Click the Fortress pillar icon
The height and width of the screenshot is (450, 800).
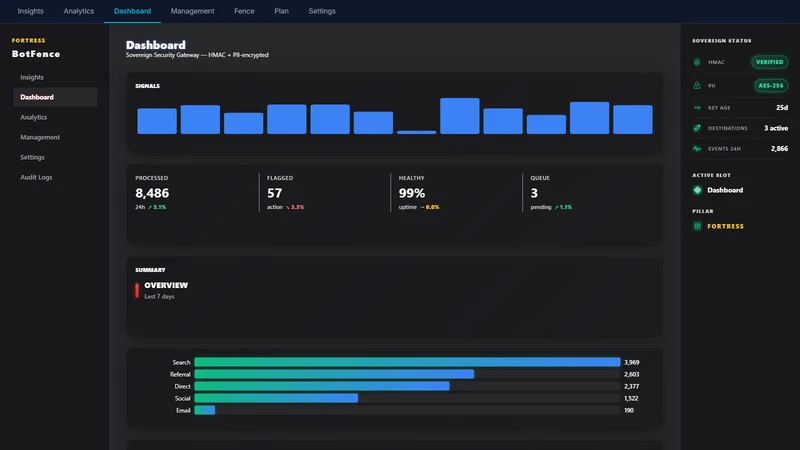point(697,226)
